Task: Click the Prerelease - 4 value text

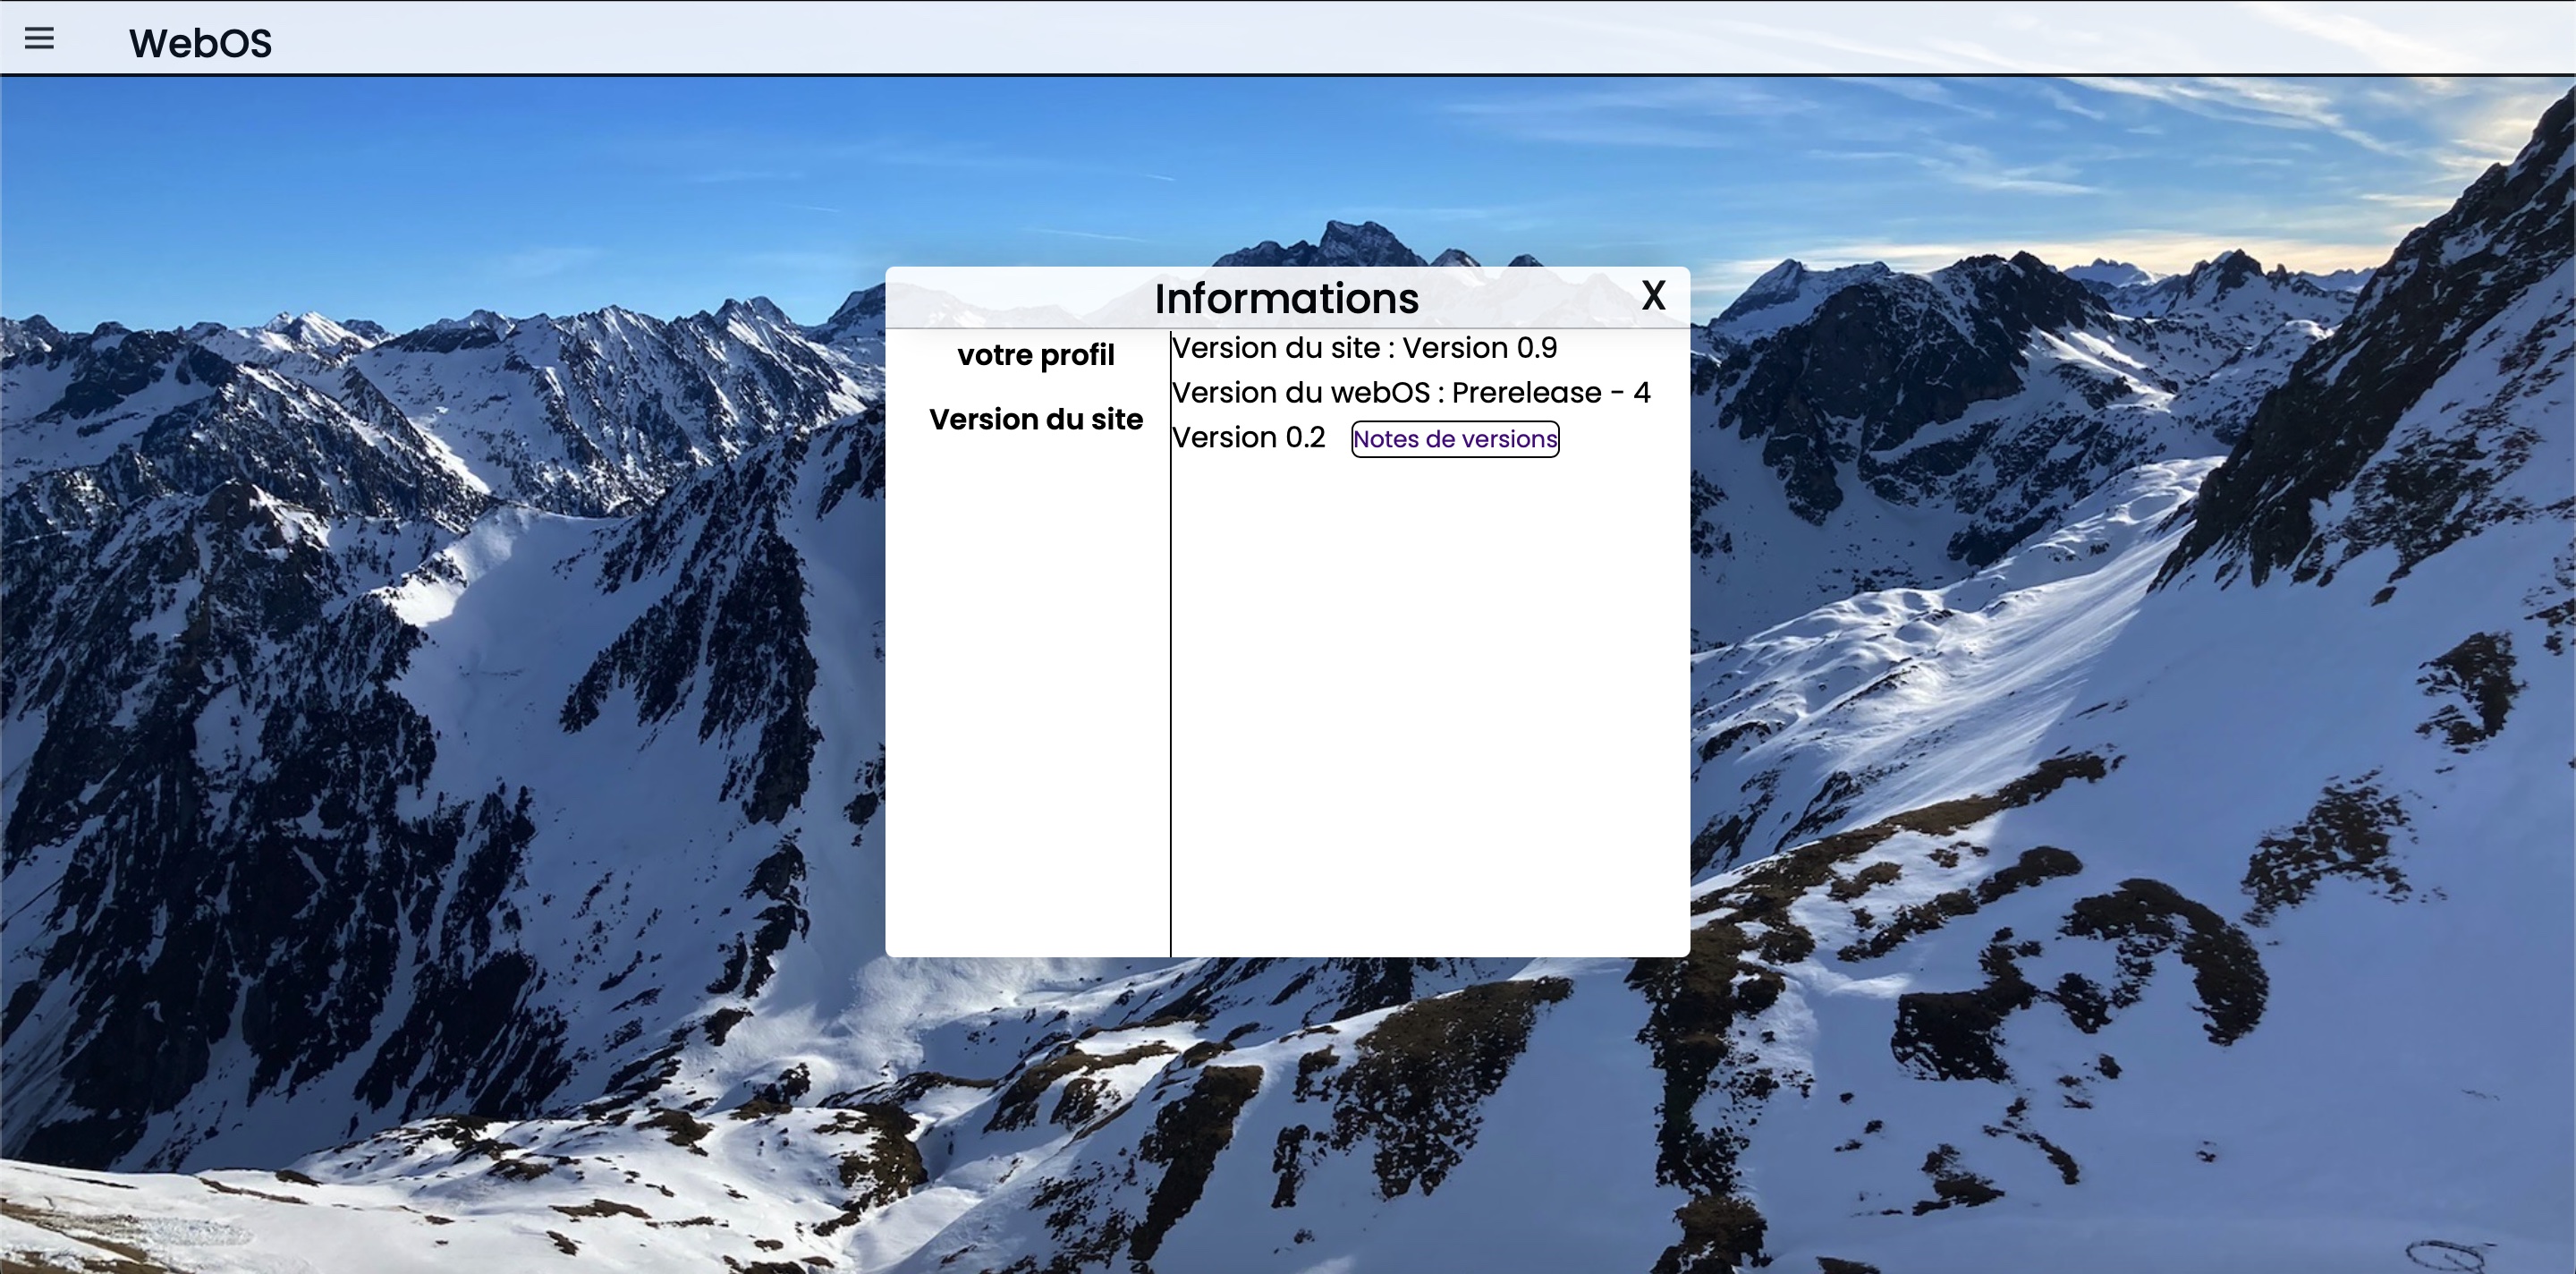Action: 1550,393
